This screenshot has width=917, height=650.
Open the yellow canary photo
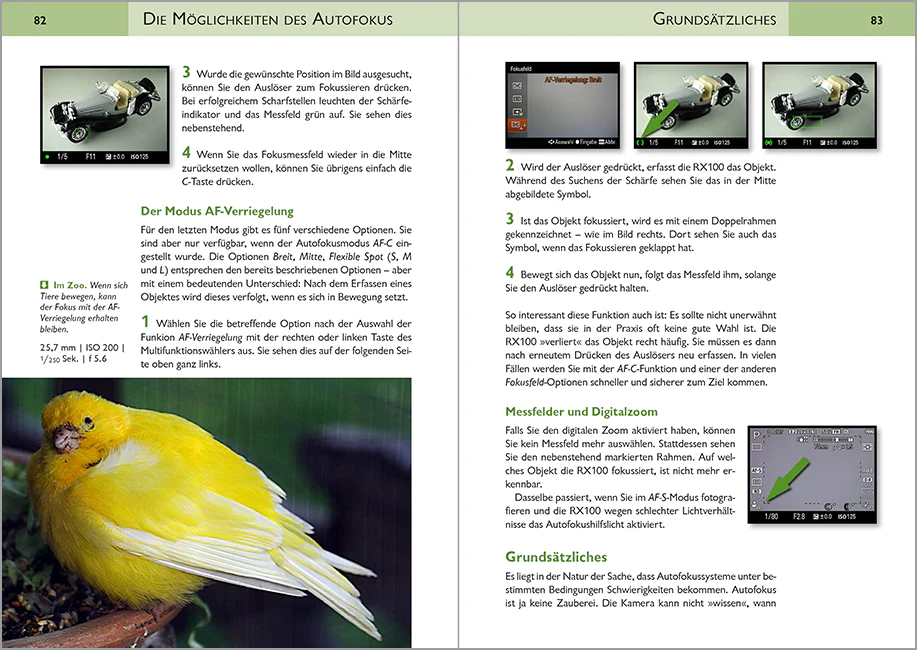pyautogui.click(x=206, y=512)
